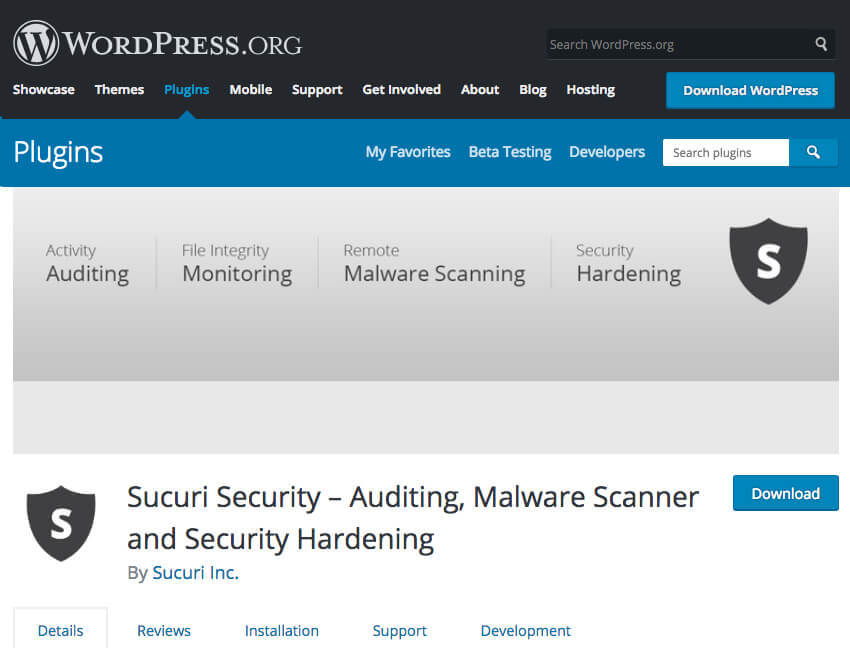The width and height of the screenshot is (850, 648).
Task: Switch to the Reviews tab
Action: [164, 631]
